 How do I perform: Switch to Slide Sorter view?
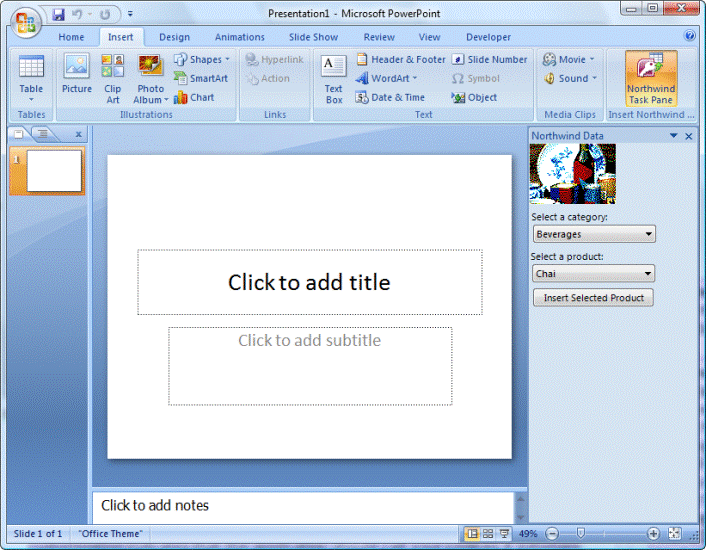click(488, 534)
